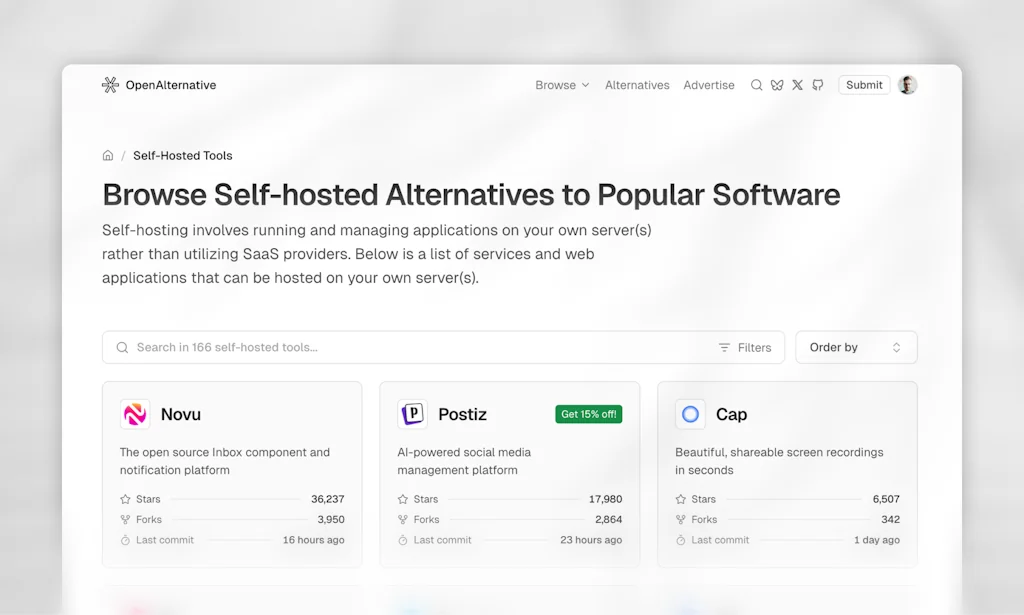Image resolution: width=1024 pixels, height=615 pixels.
Task: Open search via the magnifier icon
Action: 757,85
